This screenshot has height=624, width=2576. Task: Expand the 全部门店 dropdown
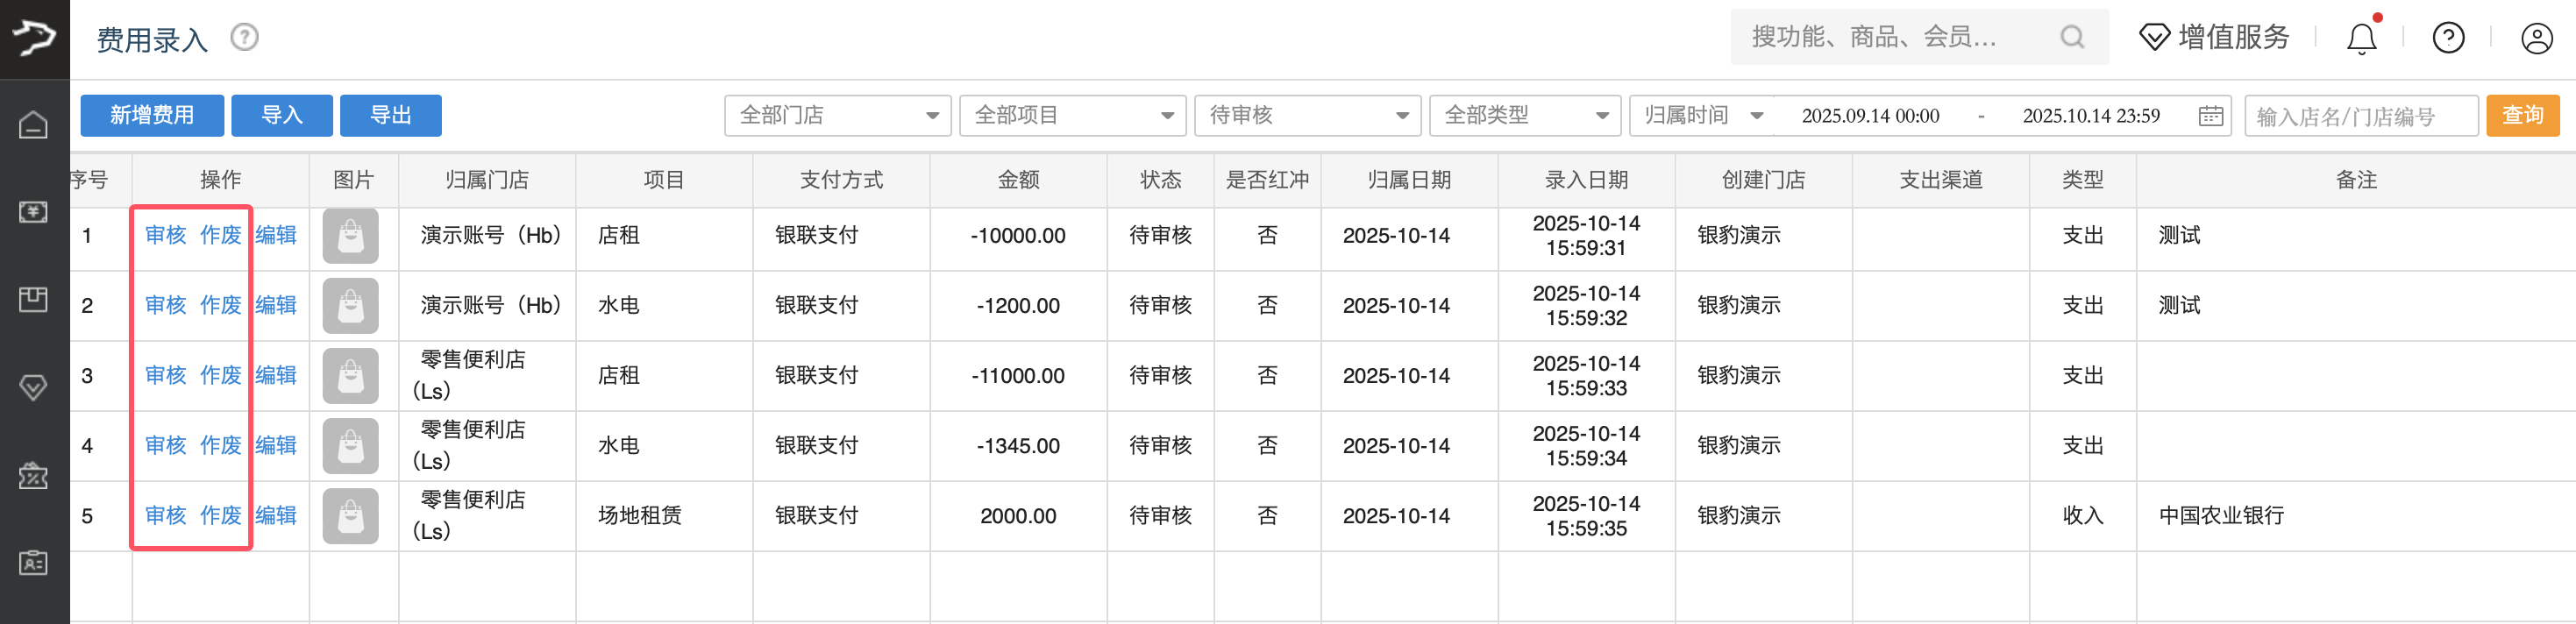coord(837,116)
